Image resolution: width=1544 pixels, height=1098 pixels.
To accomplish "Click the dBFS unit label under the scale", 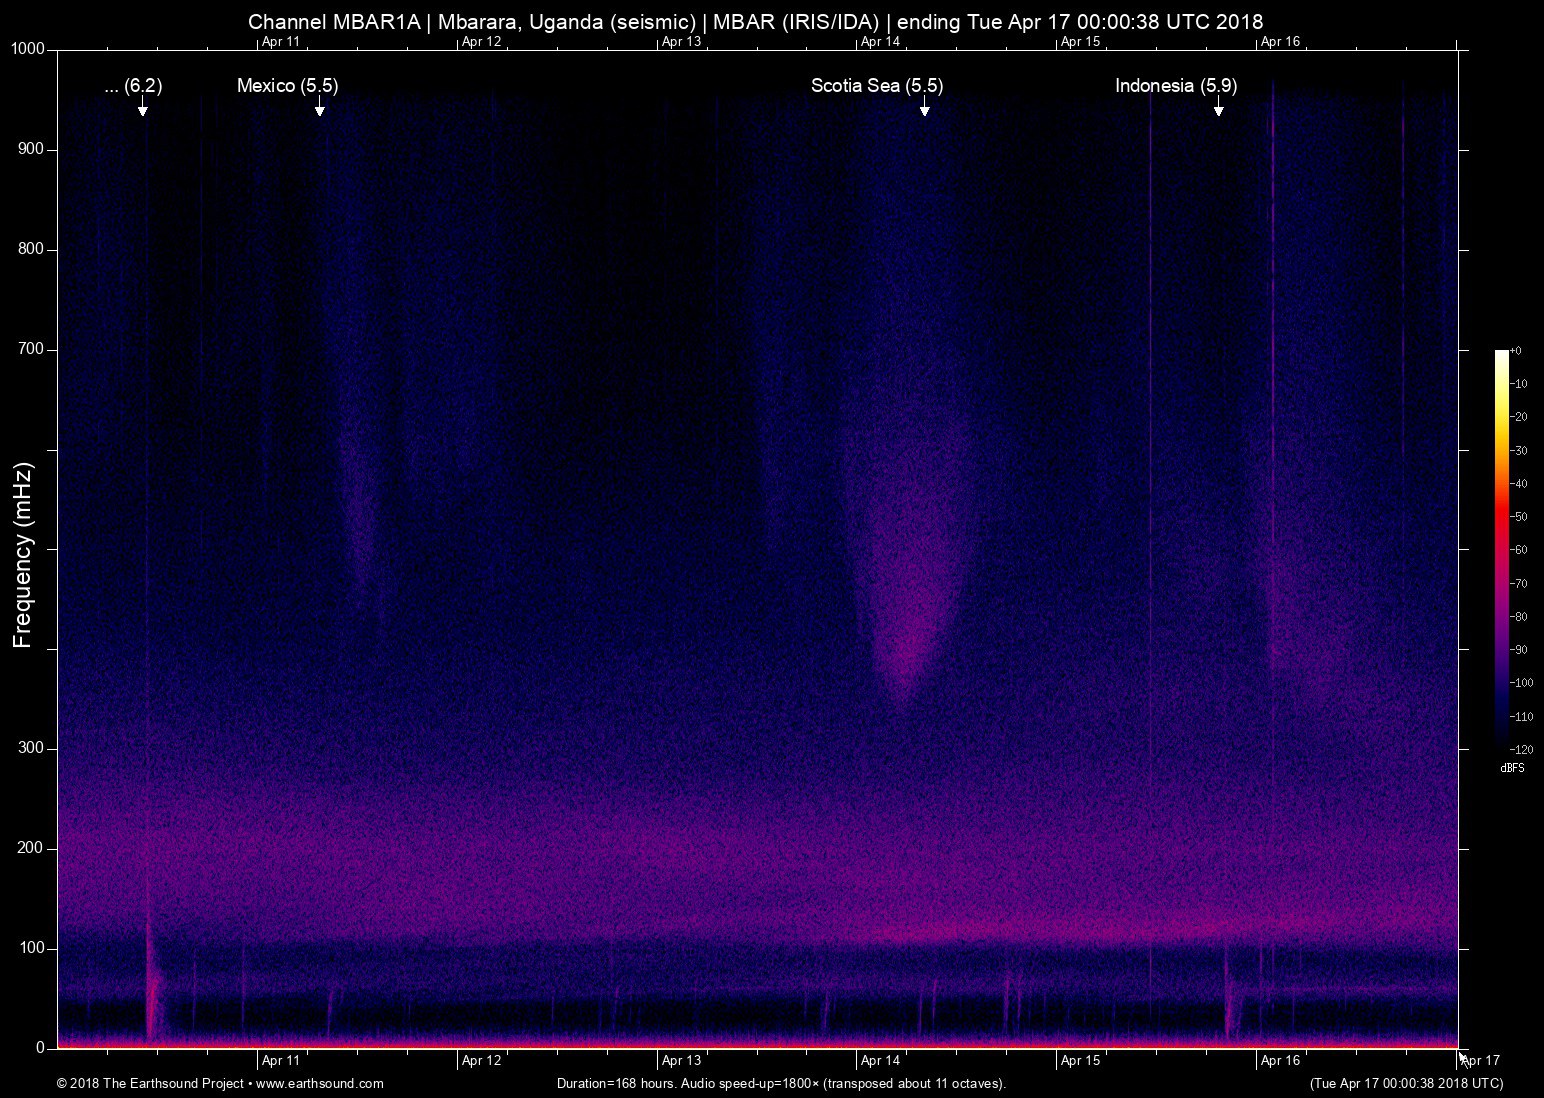I will (1512, 768).
